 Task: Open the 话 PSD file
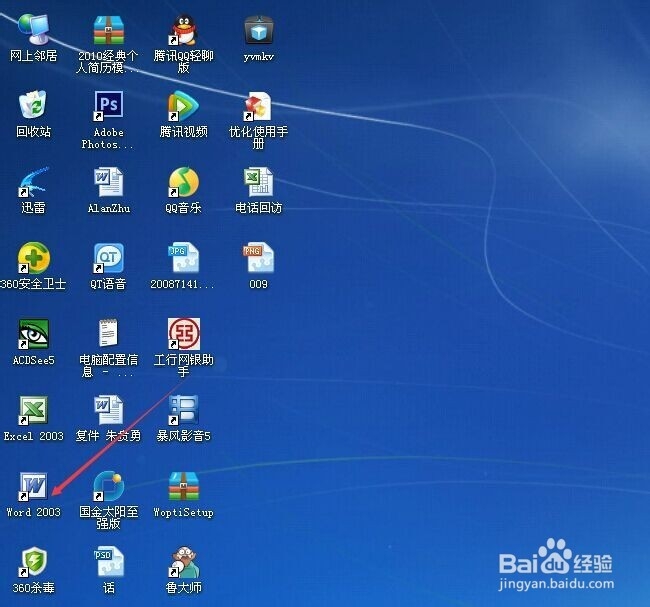pyautogui.click(x=109, y=562)
